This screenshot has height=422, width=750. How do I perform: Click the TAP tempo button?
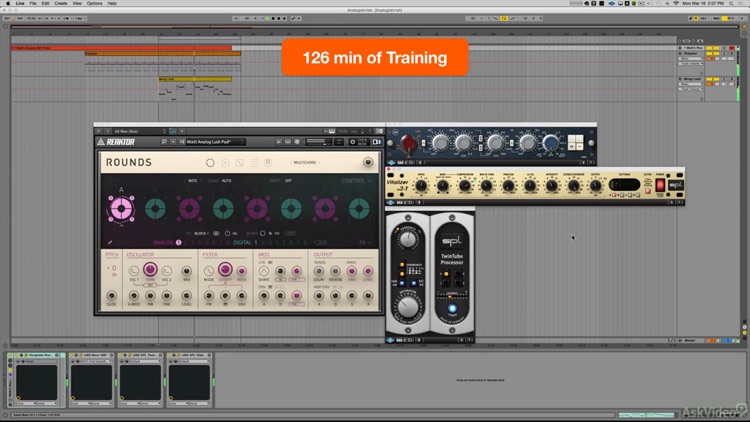pyautogui.click(x=20, y=18)
